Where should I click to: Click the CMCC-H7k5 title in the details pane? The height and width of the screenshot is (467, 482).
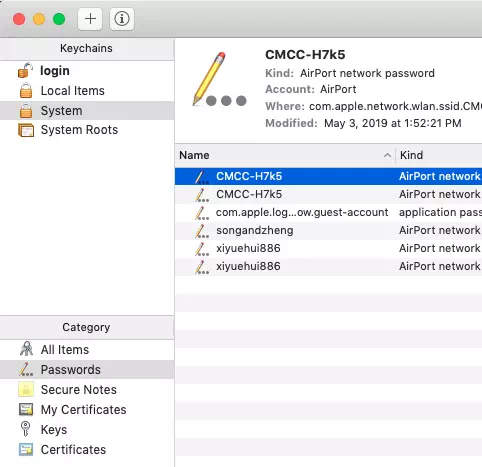coord(305,55)
